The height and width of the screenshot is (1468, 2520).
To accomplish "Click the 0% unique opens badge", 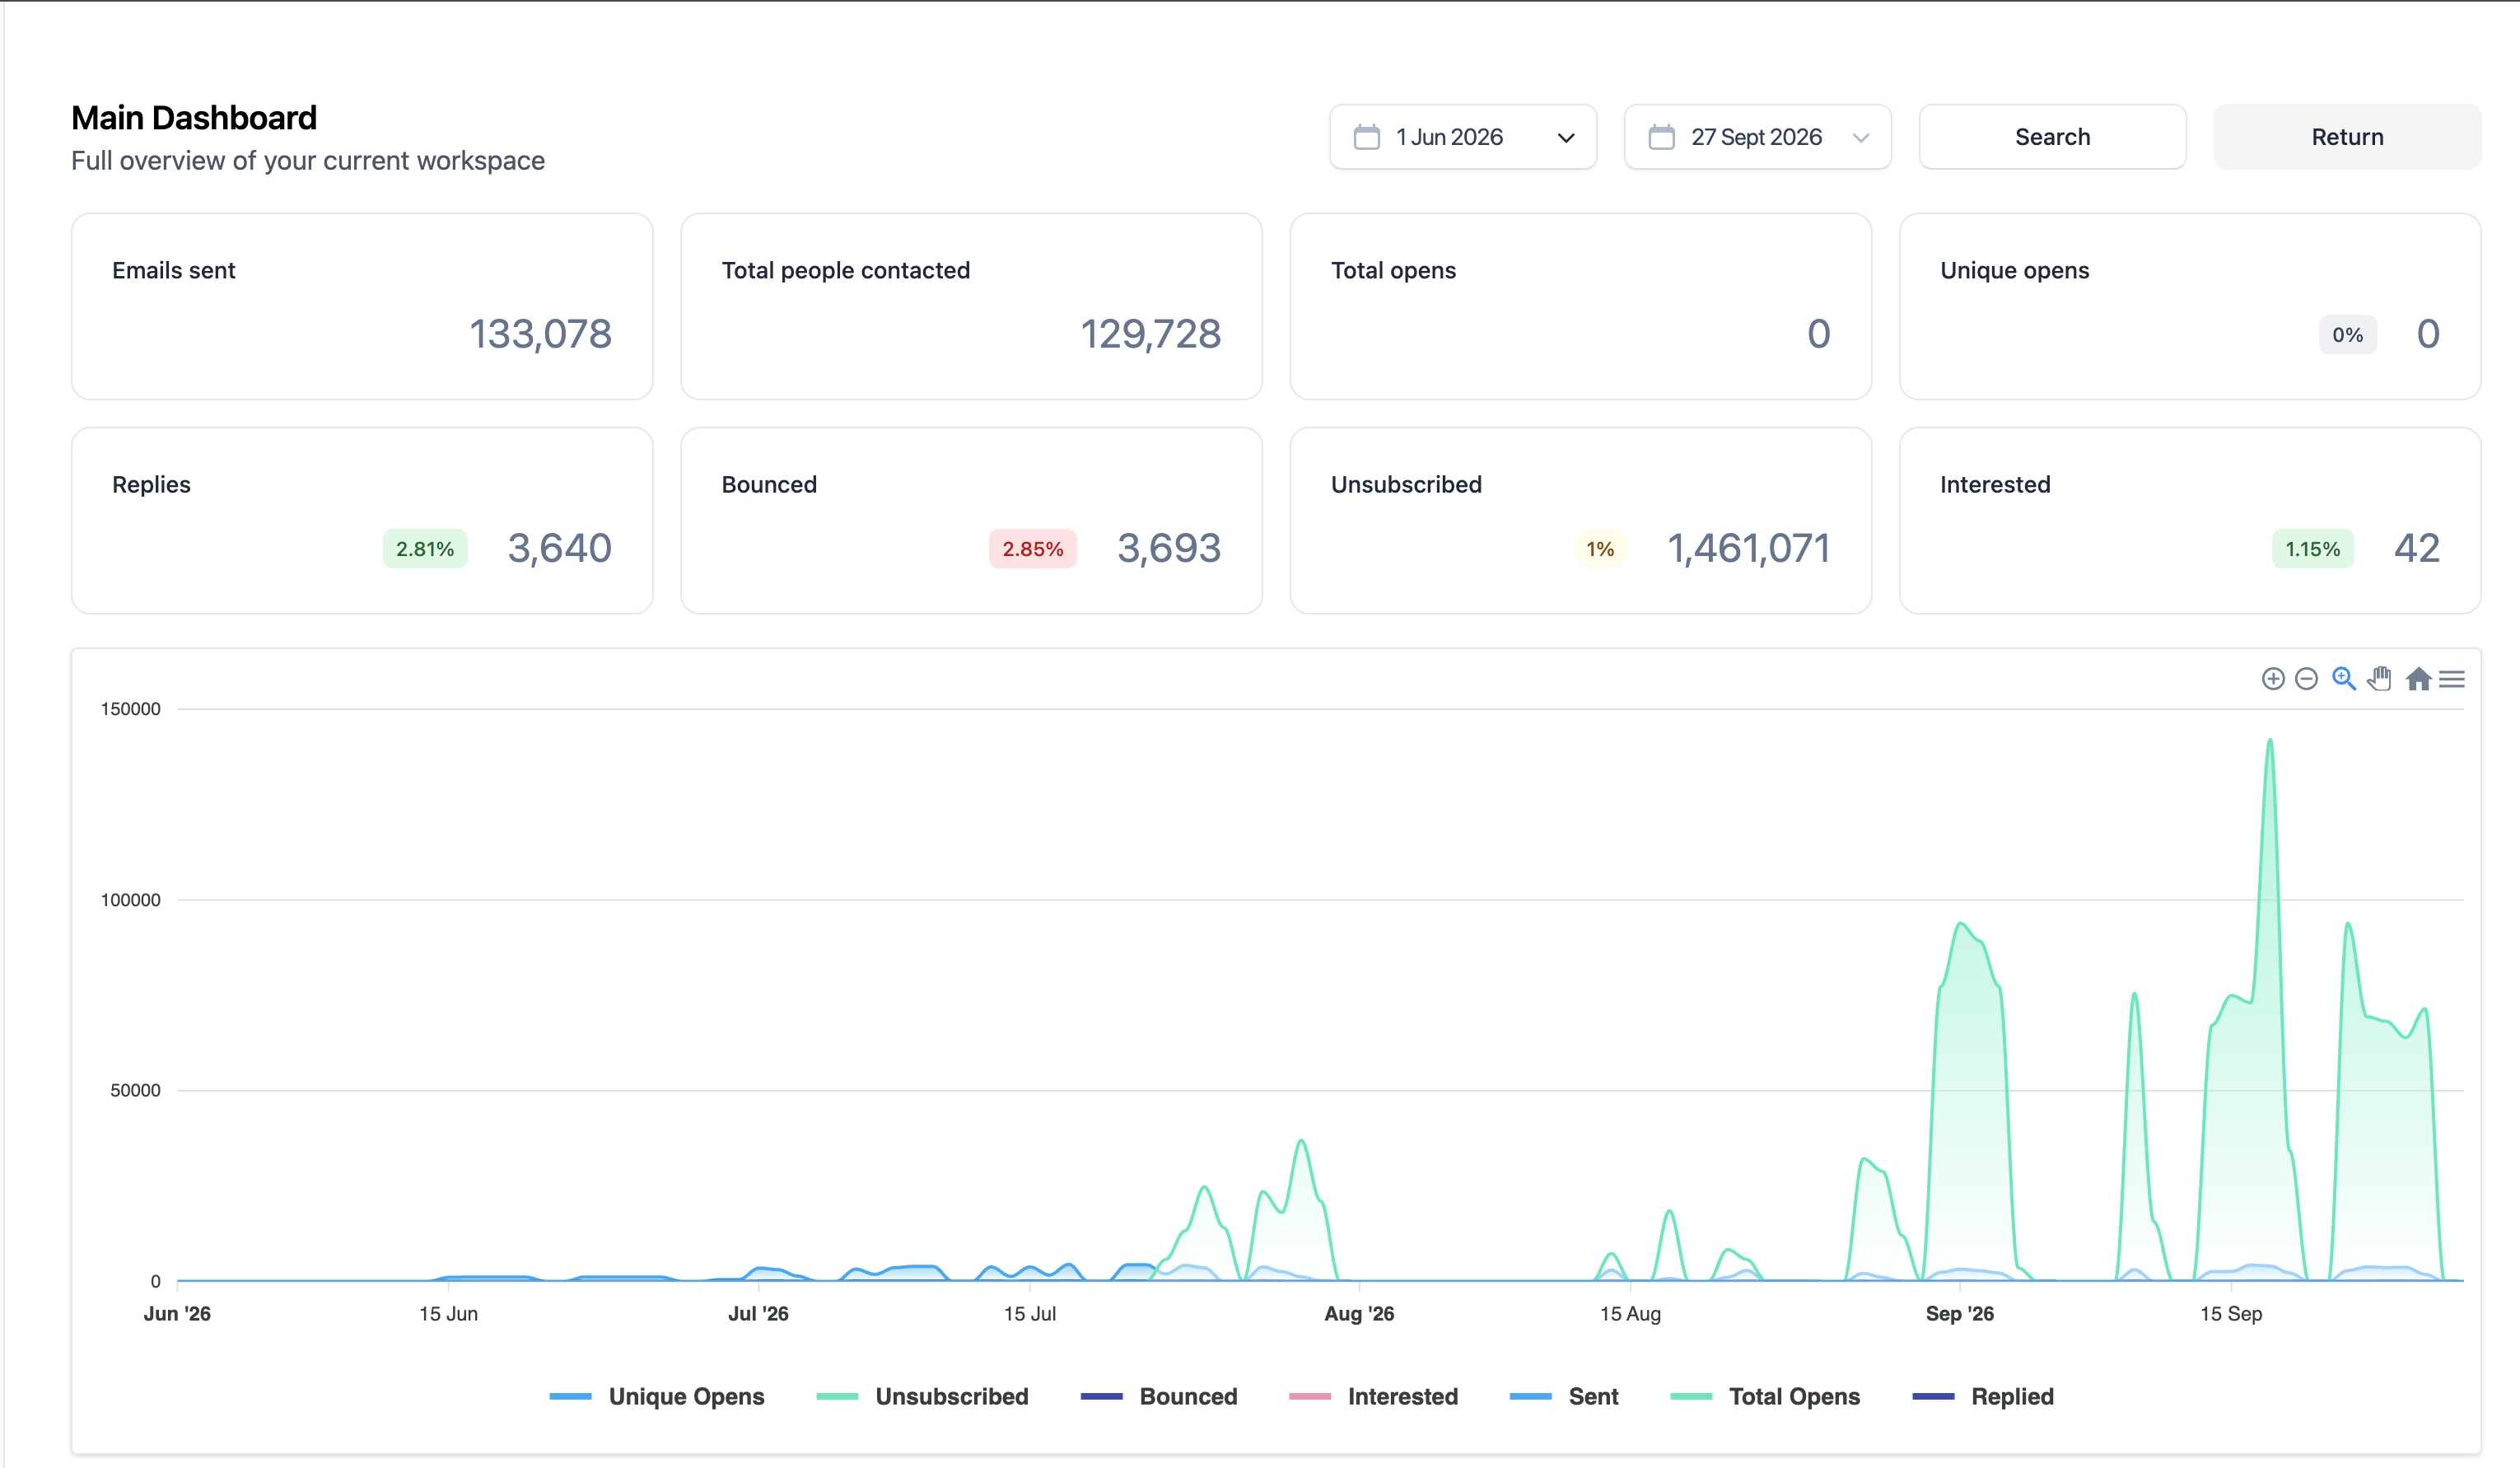I will [2347, 335].
